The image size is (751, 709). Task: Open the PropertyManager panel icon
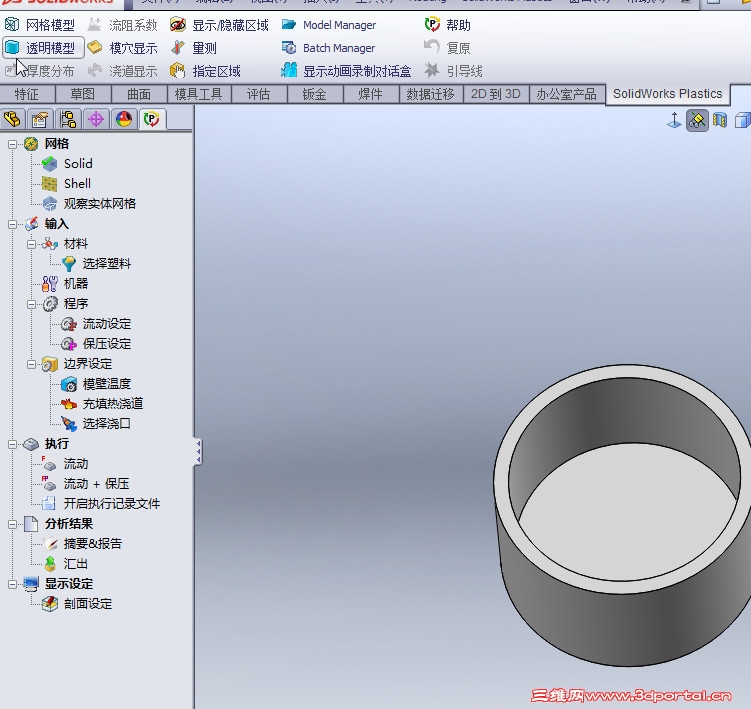(40, 119)
